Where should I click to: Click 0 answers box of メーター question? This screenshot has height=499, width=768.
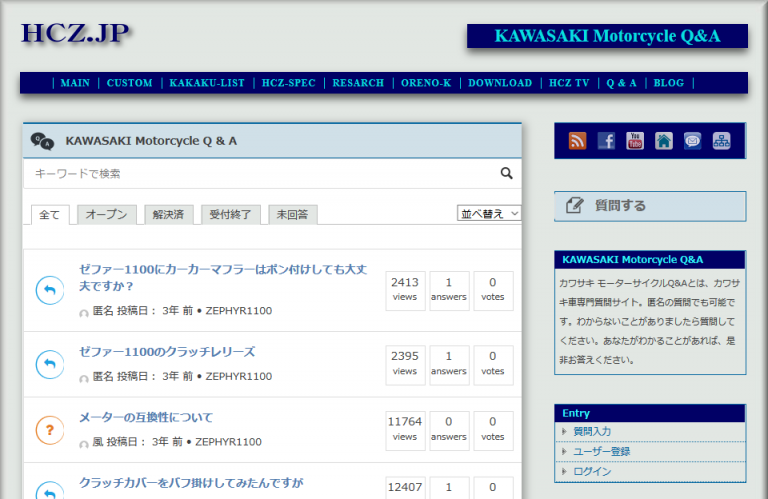(x=449, y=431)
